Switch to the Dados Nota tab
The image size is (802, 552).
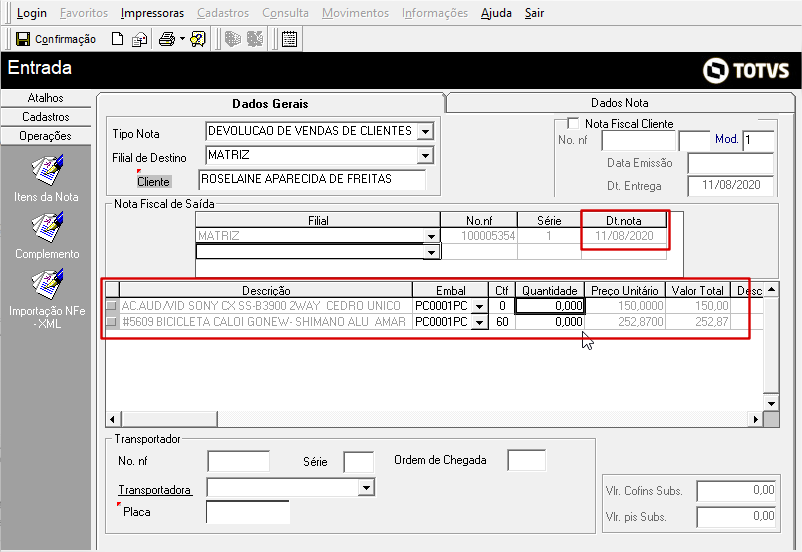(619, 103)
